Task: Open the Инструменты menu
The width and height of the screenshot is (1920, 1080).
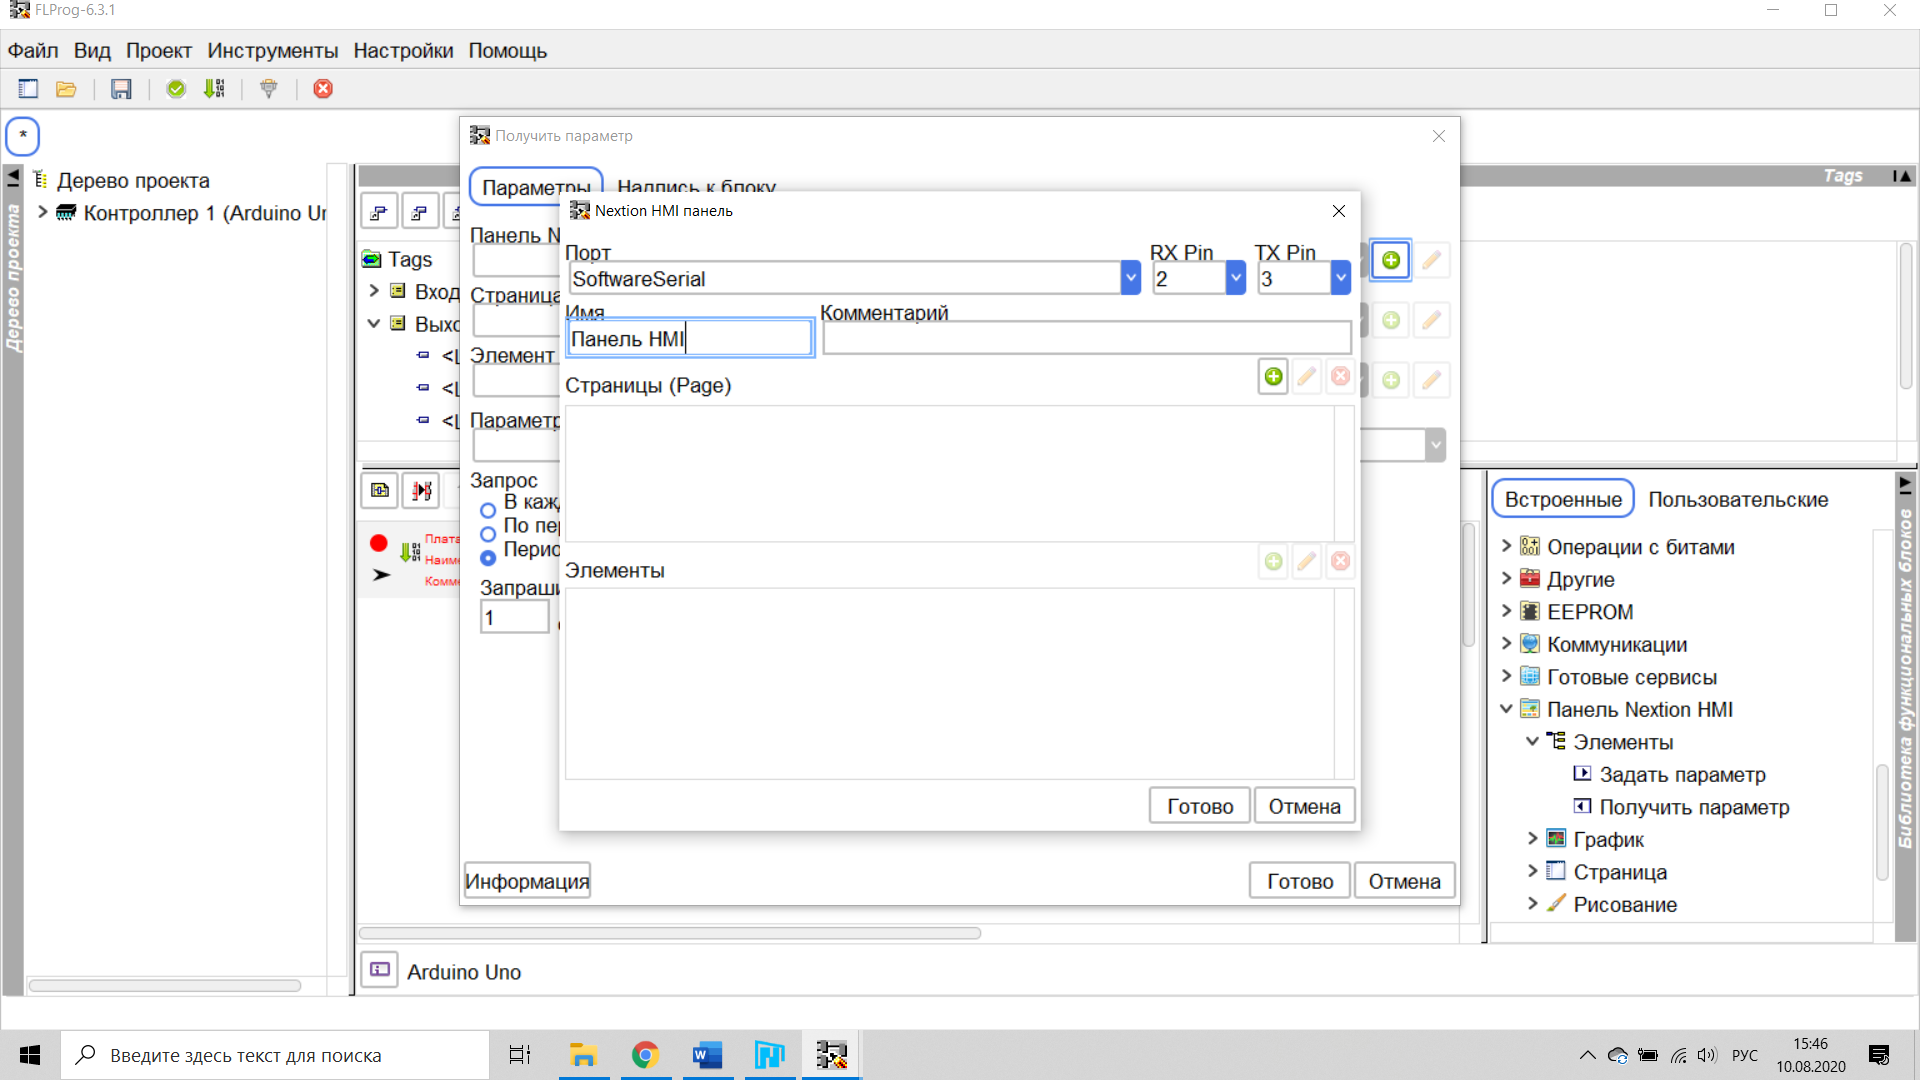Action: tap(272, 51)
